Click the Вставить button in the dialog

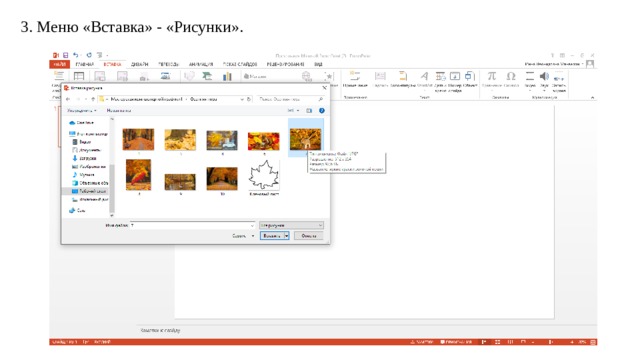click(x=272, y=236)
